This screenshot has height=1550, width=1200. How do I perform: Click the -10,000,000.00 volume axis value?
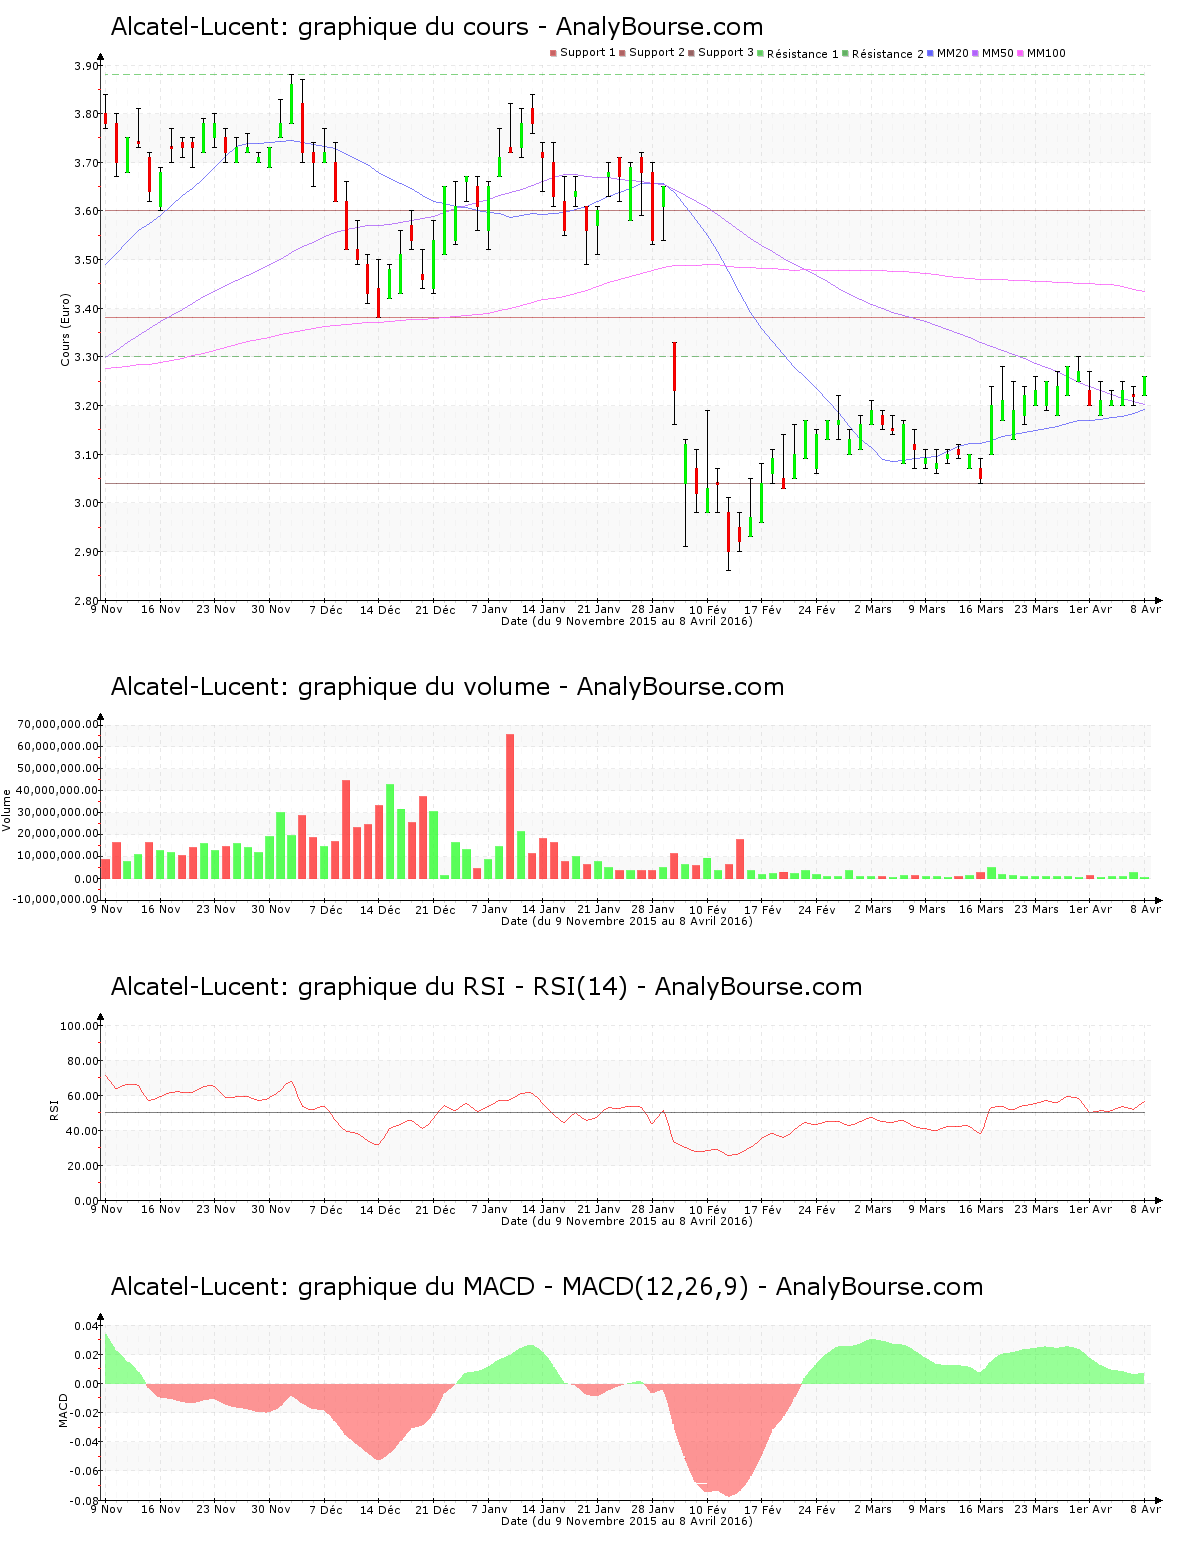coord(56,899)
